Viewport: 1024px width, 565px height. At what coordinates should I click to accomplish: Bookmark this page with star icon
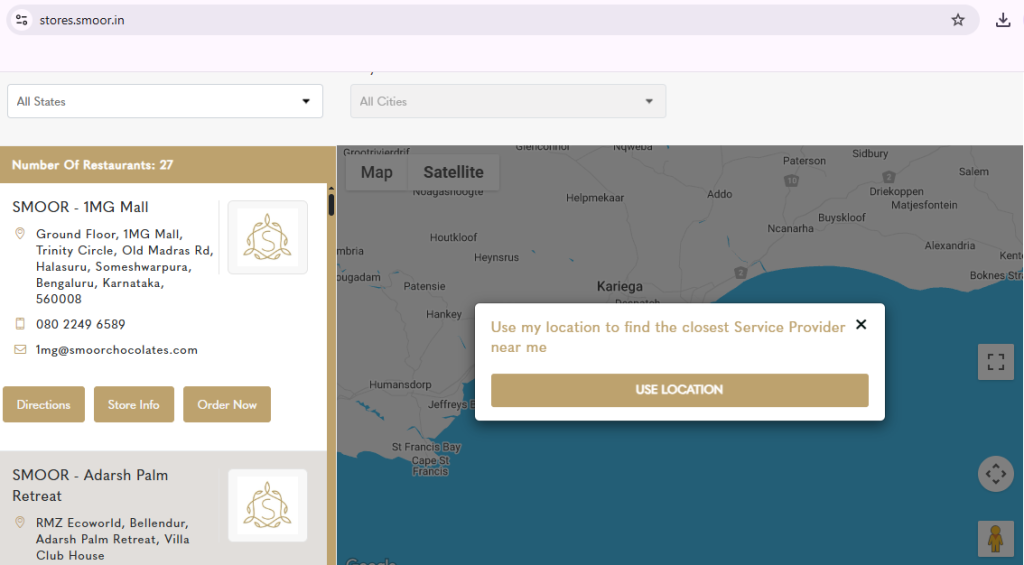click(x=957, y=20)
